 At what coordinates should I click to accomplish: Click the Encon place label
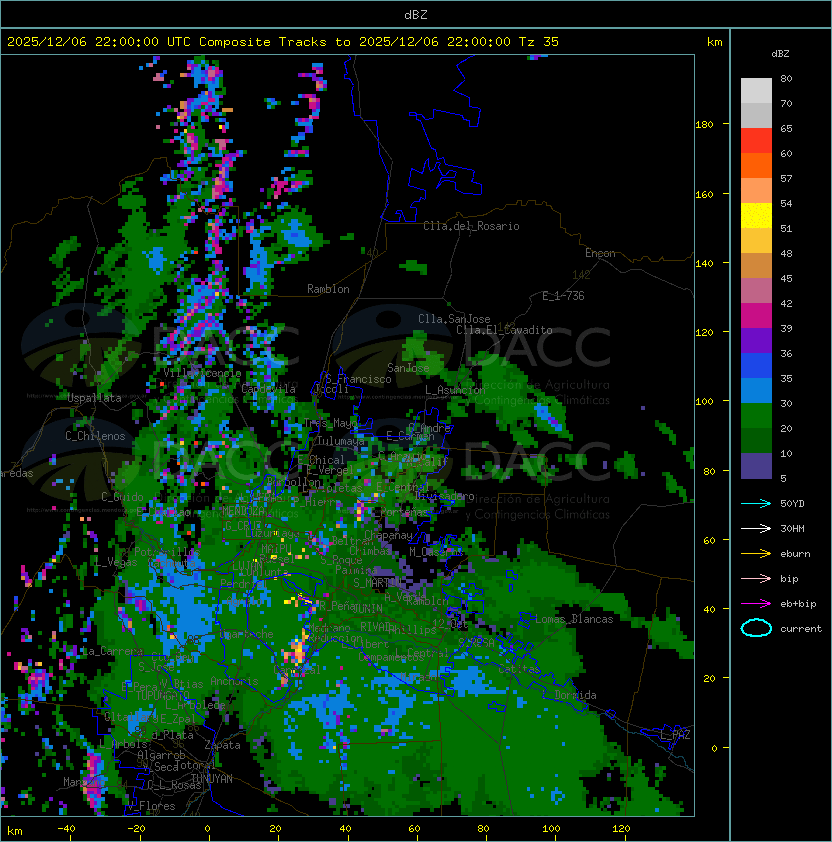[x=600, y=253]
